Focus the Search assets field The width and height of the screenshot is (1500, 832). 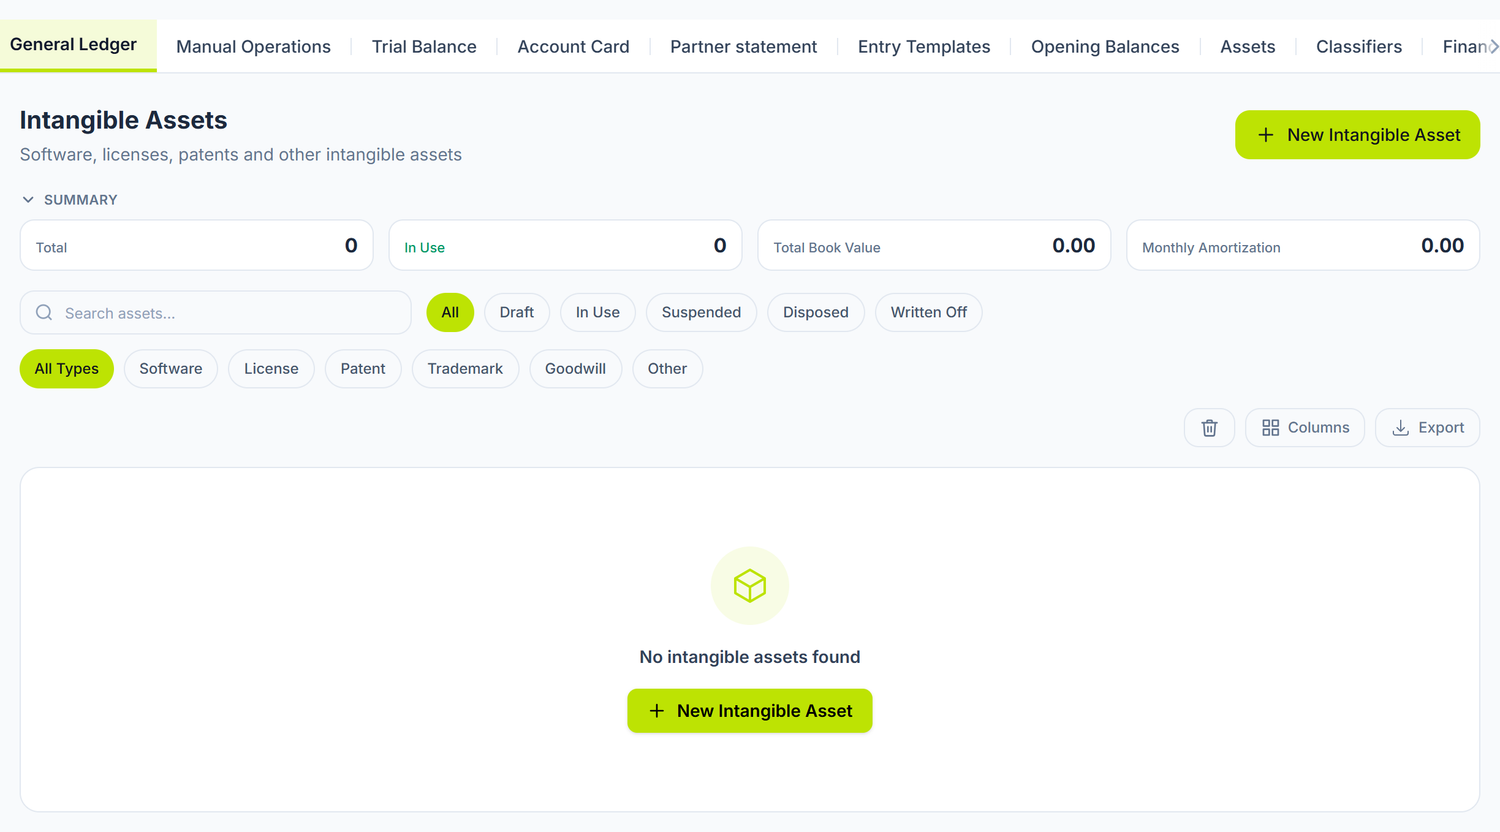216,313
